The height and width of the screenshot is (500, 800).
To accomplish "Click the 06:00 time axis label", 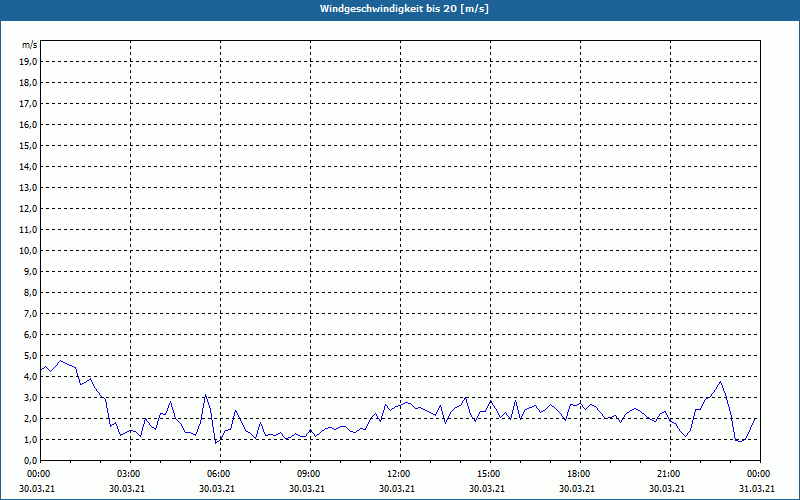I will [x=220, y=474].
